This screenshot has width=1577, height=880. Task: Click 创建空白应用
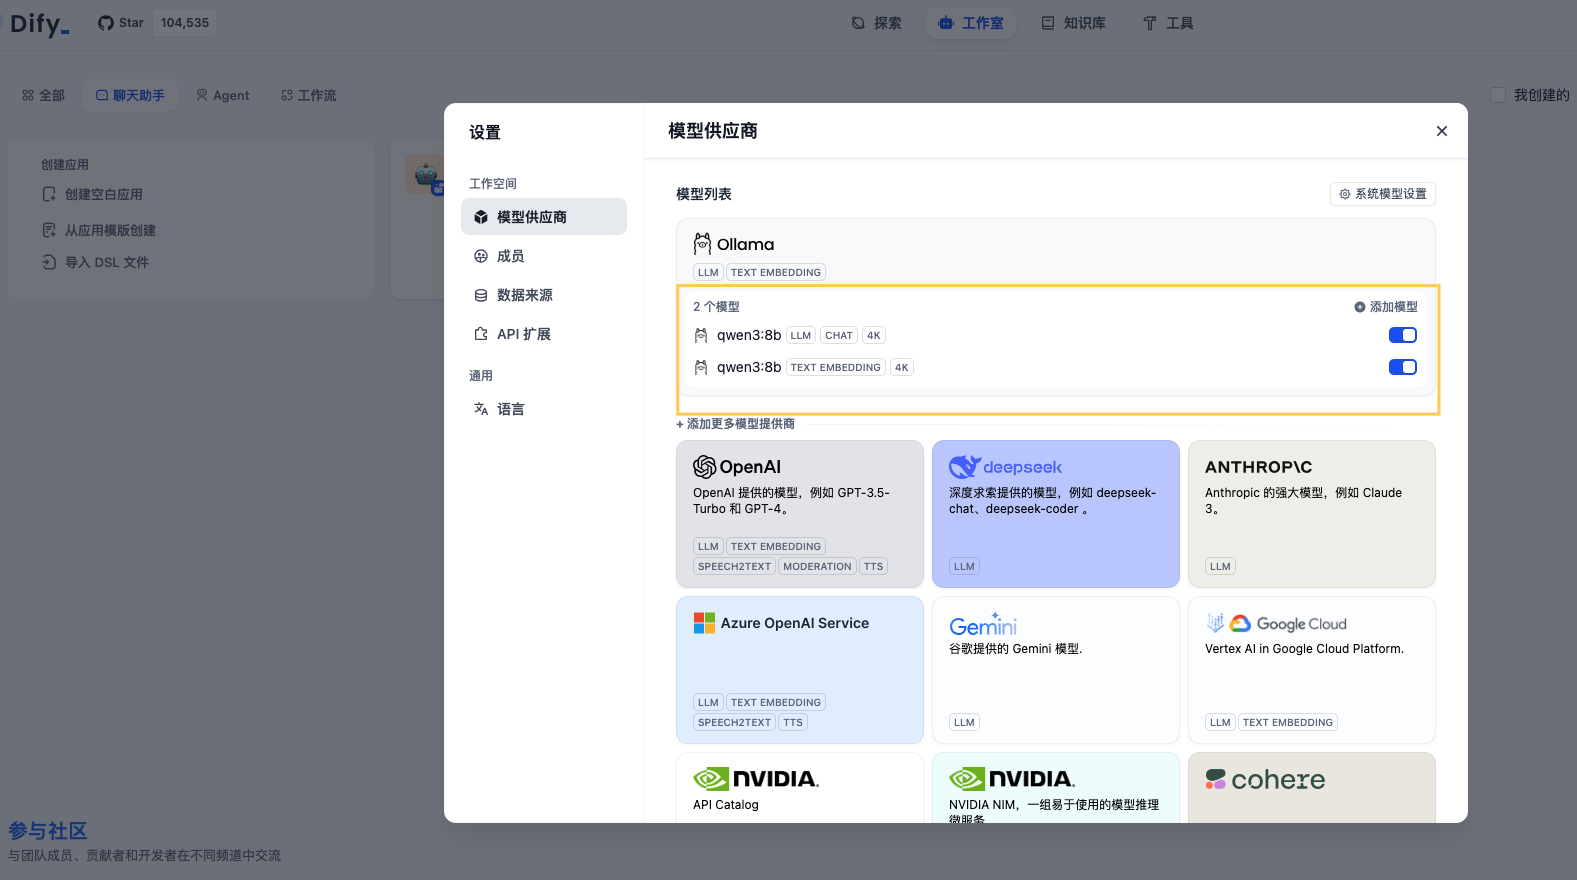[x=92, y=194]
